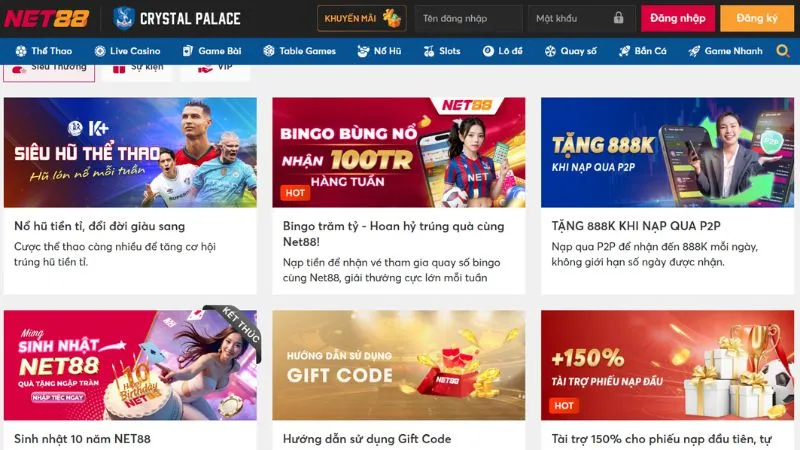This screenshot has width=800, height=450.
Task: Click the NET88 logo
Action: click(46, 19)
